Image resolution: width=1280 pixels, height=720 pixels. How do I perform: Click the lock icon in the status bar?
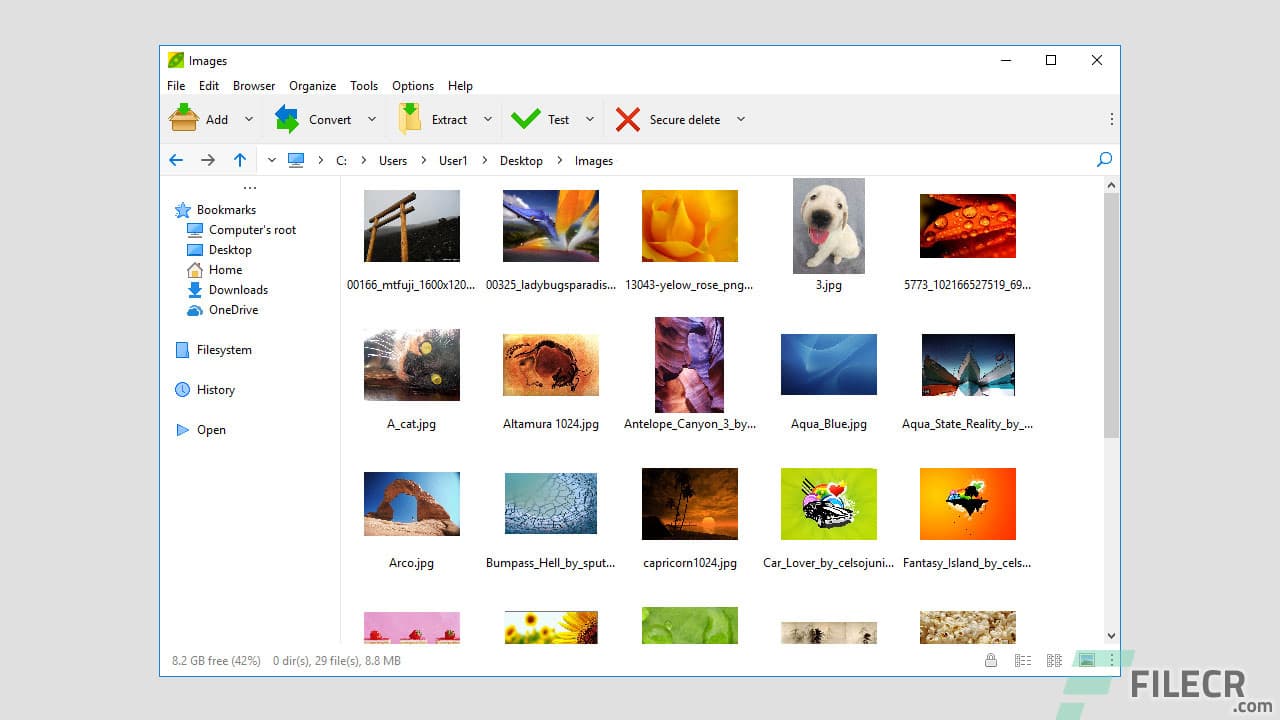click(x=991, y=660)
